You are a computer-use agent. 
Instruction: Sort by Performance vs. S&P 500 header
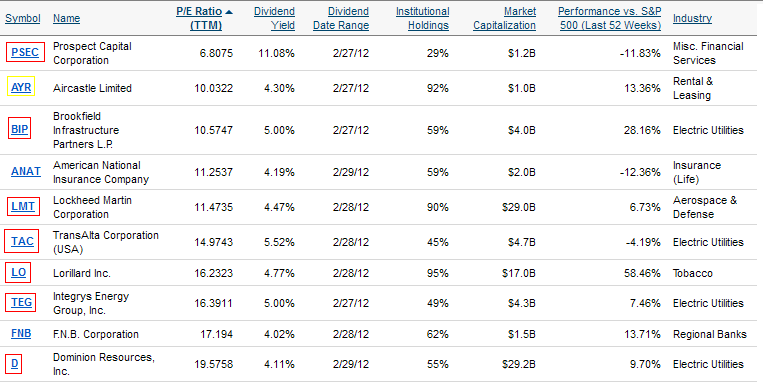tap(609, 18)
